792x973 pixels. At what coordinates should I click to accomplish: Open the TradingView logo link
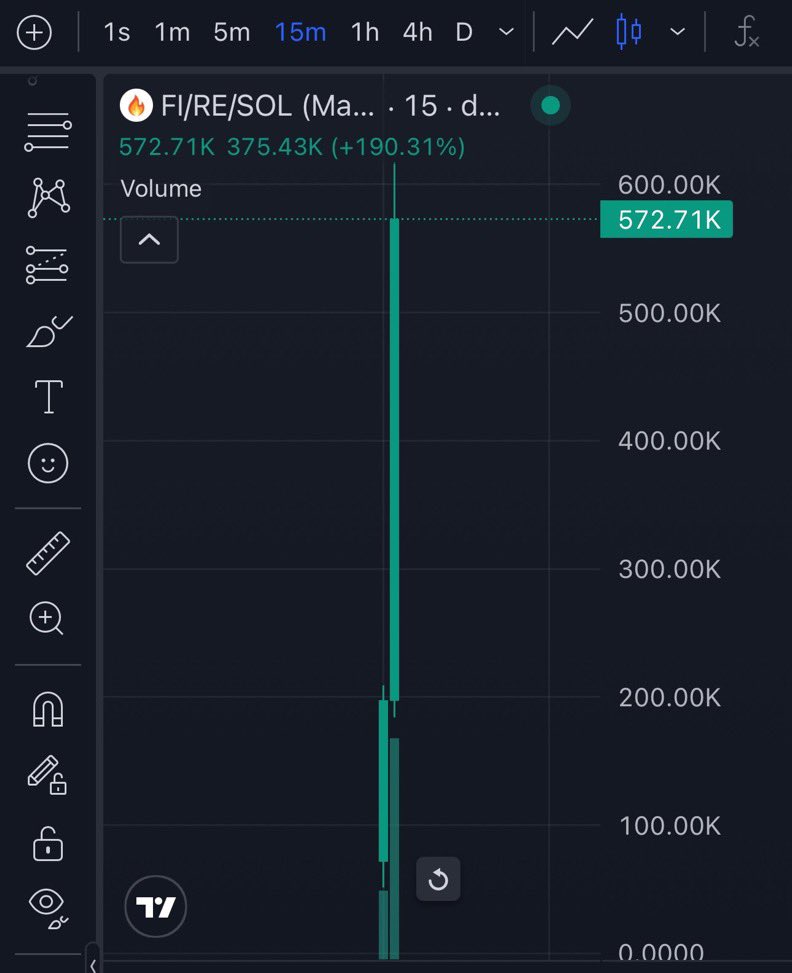click(x=155, y=907)
